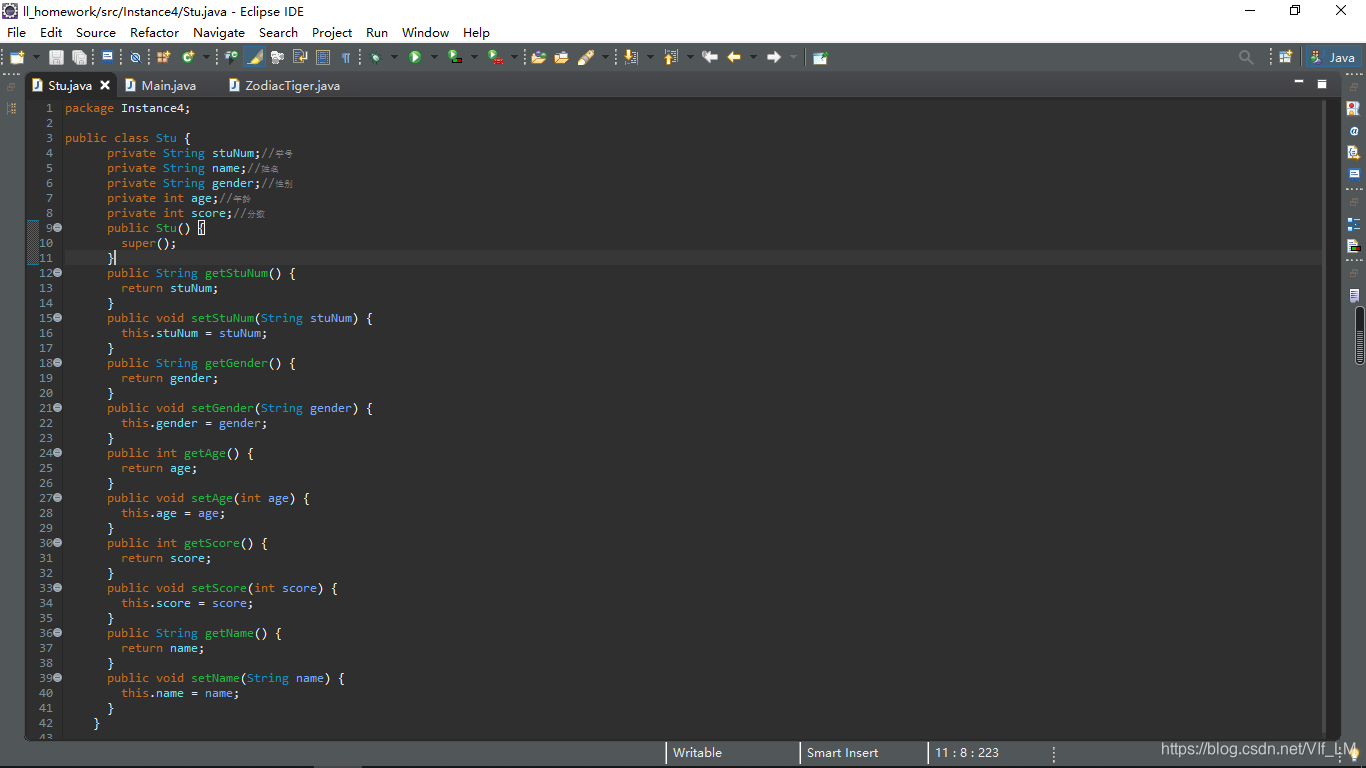This screenshot has height=768, width=1366.
Task: Minimize the editor area
Action: click(1299, 82)
